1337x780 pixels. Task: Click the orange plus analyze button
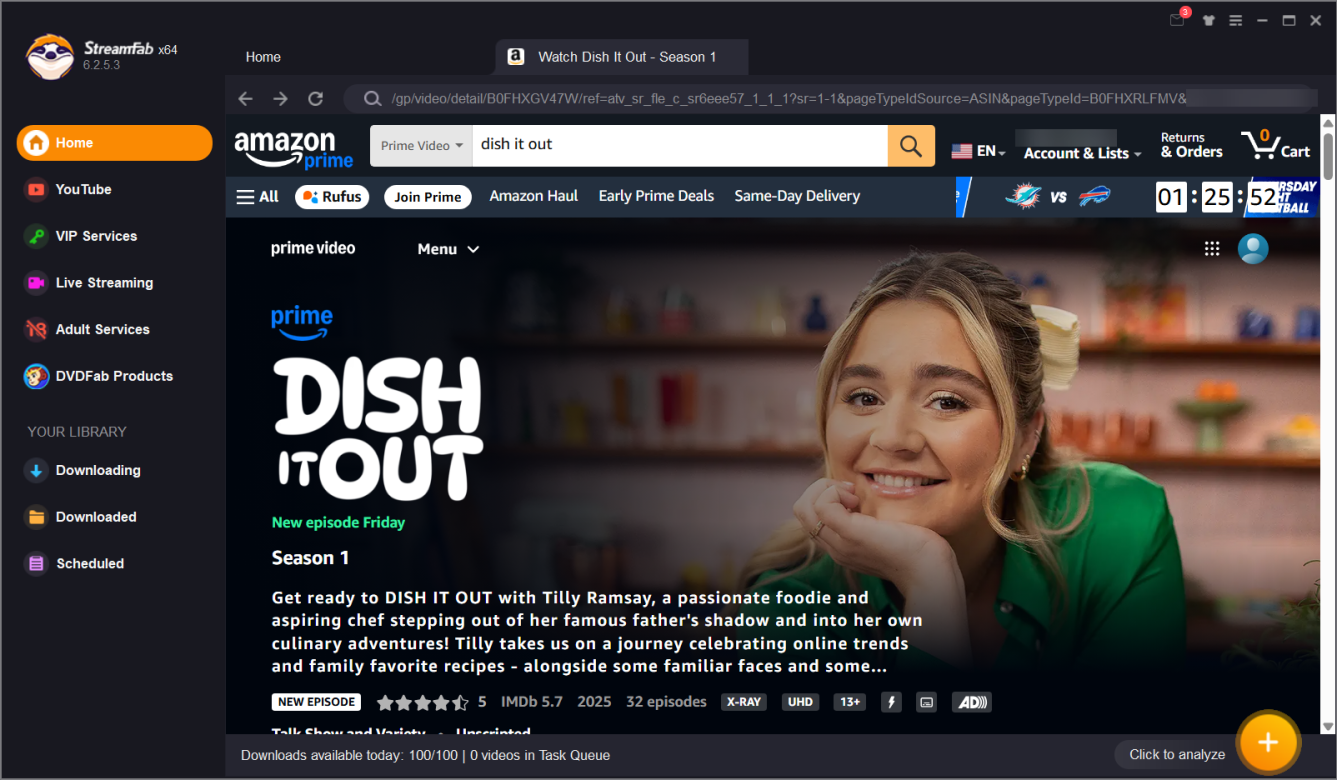[x=1268, y=742]
